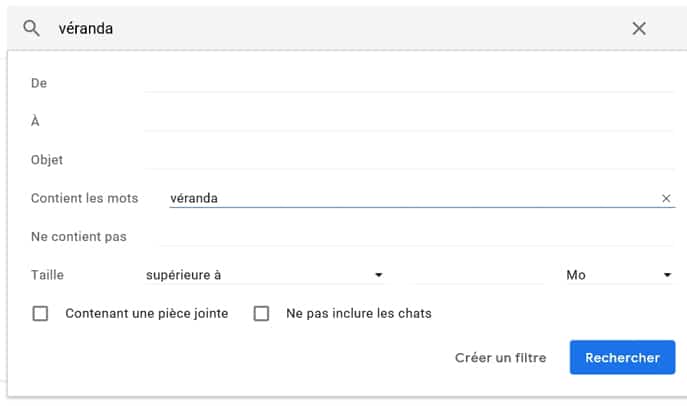Click the 'Contient les mots' text field
This screenshot has height=406, width=687.
(x=414, y=198)
